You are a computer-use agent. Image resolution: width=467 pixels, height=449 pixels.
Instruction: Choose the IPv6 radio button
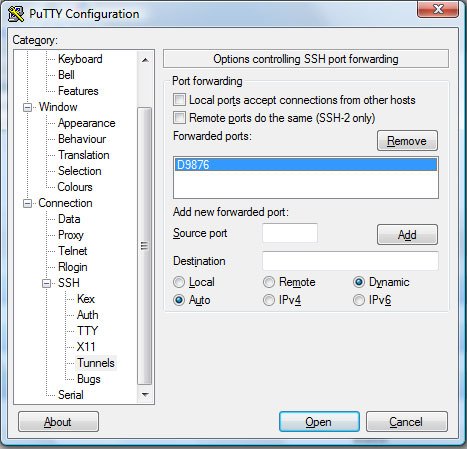point(359,300)
